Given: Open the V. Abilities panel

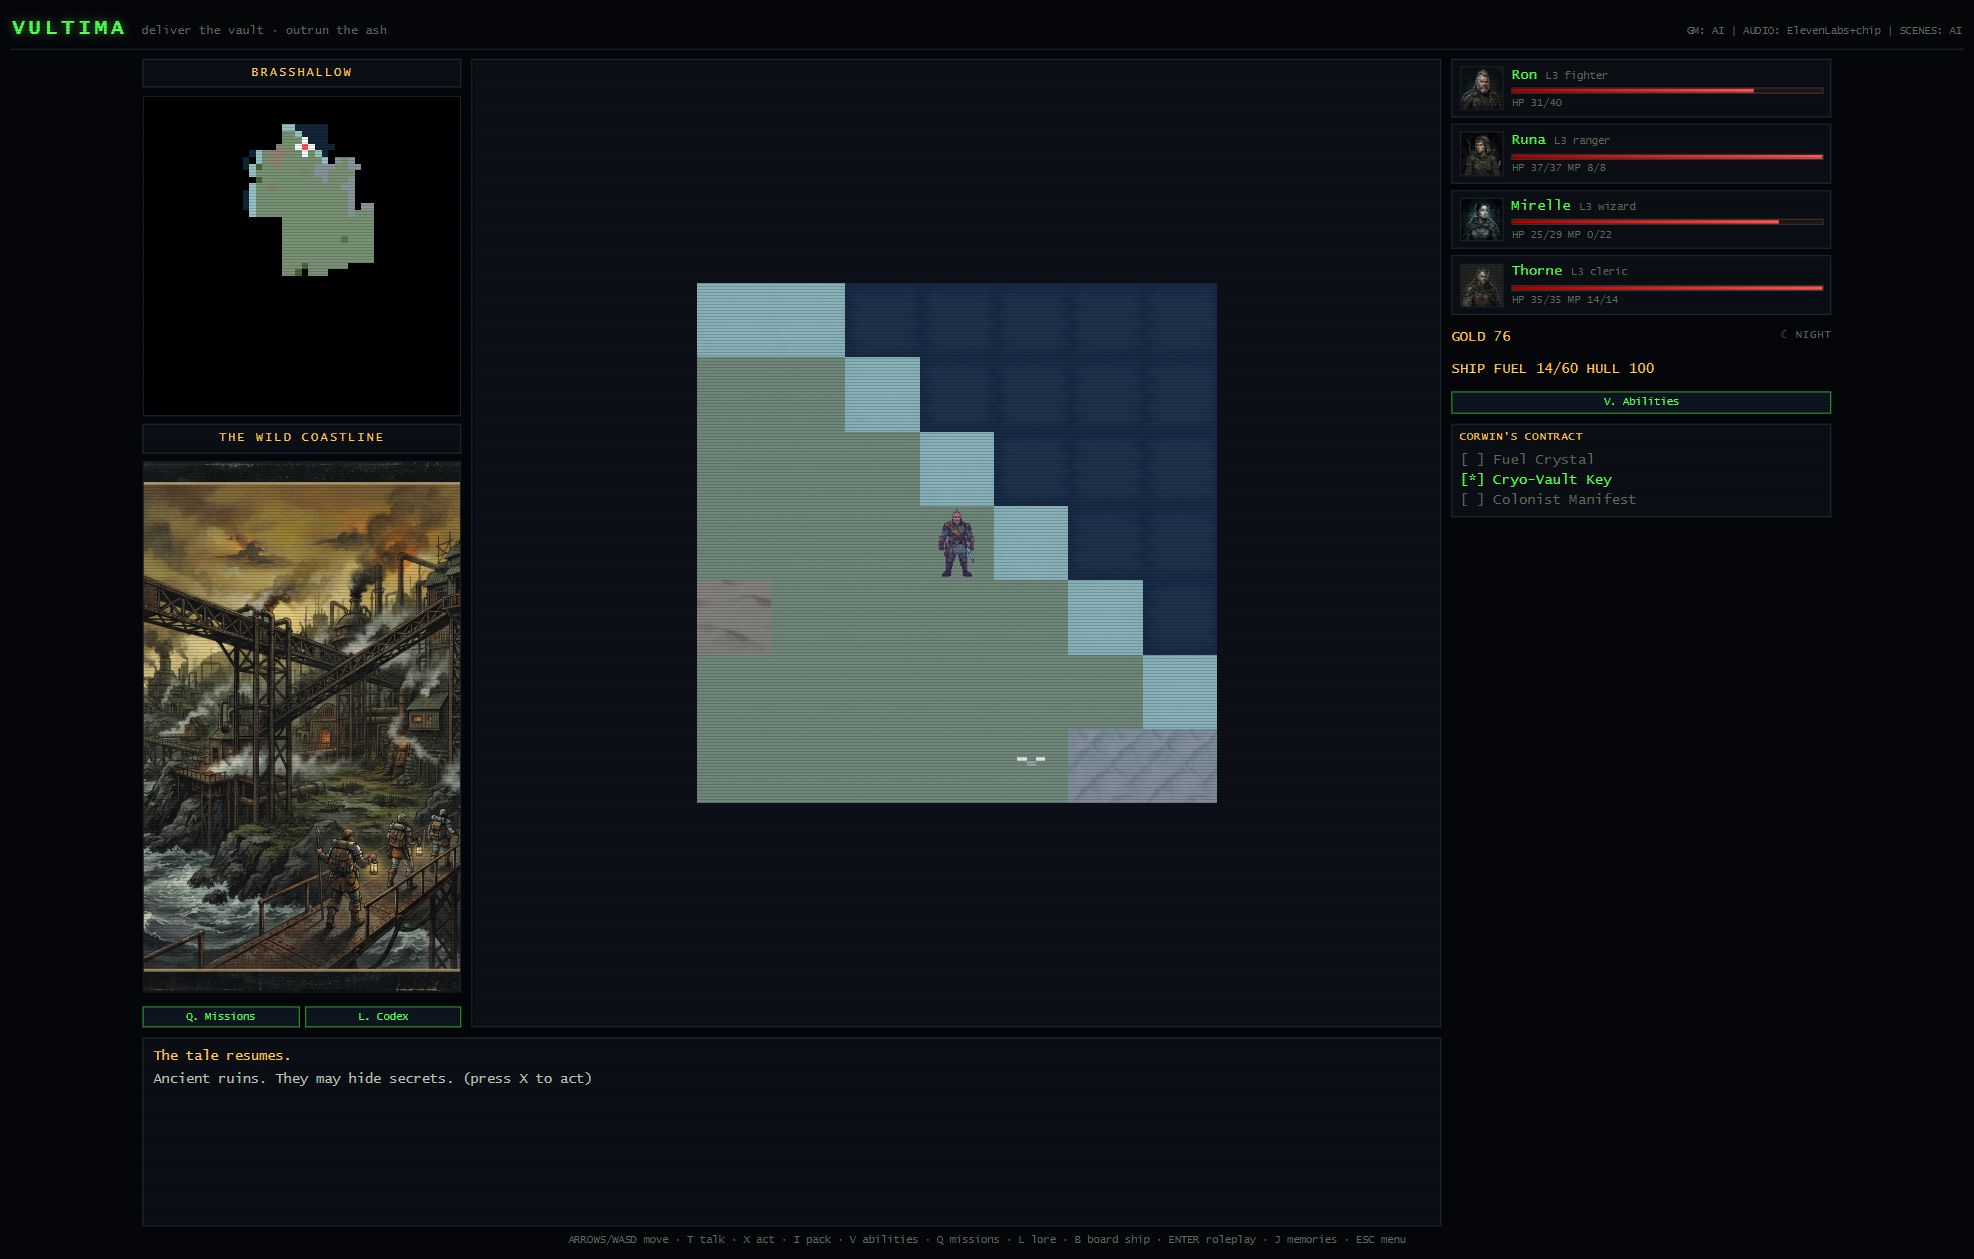Looking at the screenshot, I should (1641, 402).
